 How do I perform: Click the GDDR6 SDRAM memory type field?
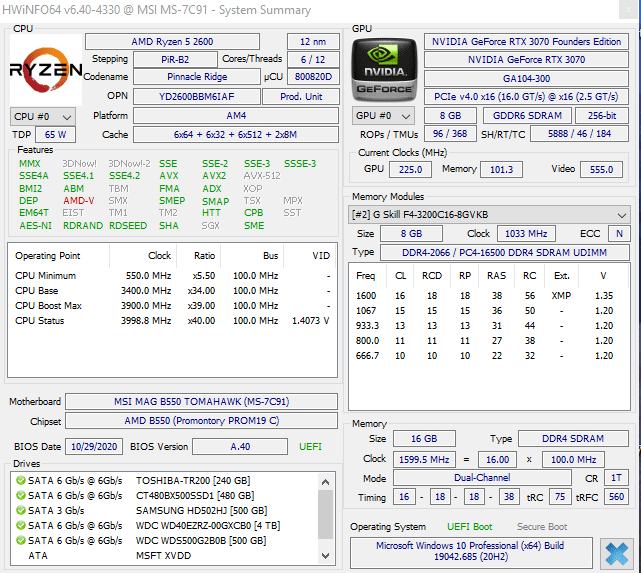(x=527, y=116)
